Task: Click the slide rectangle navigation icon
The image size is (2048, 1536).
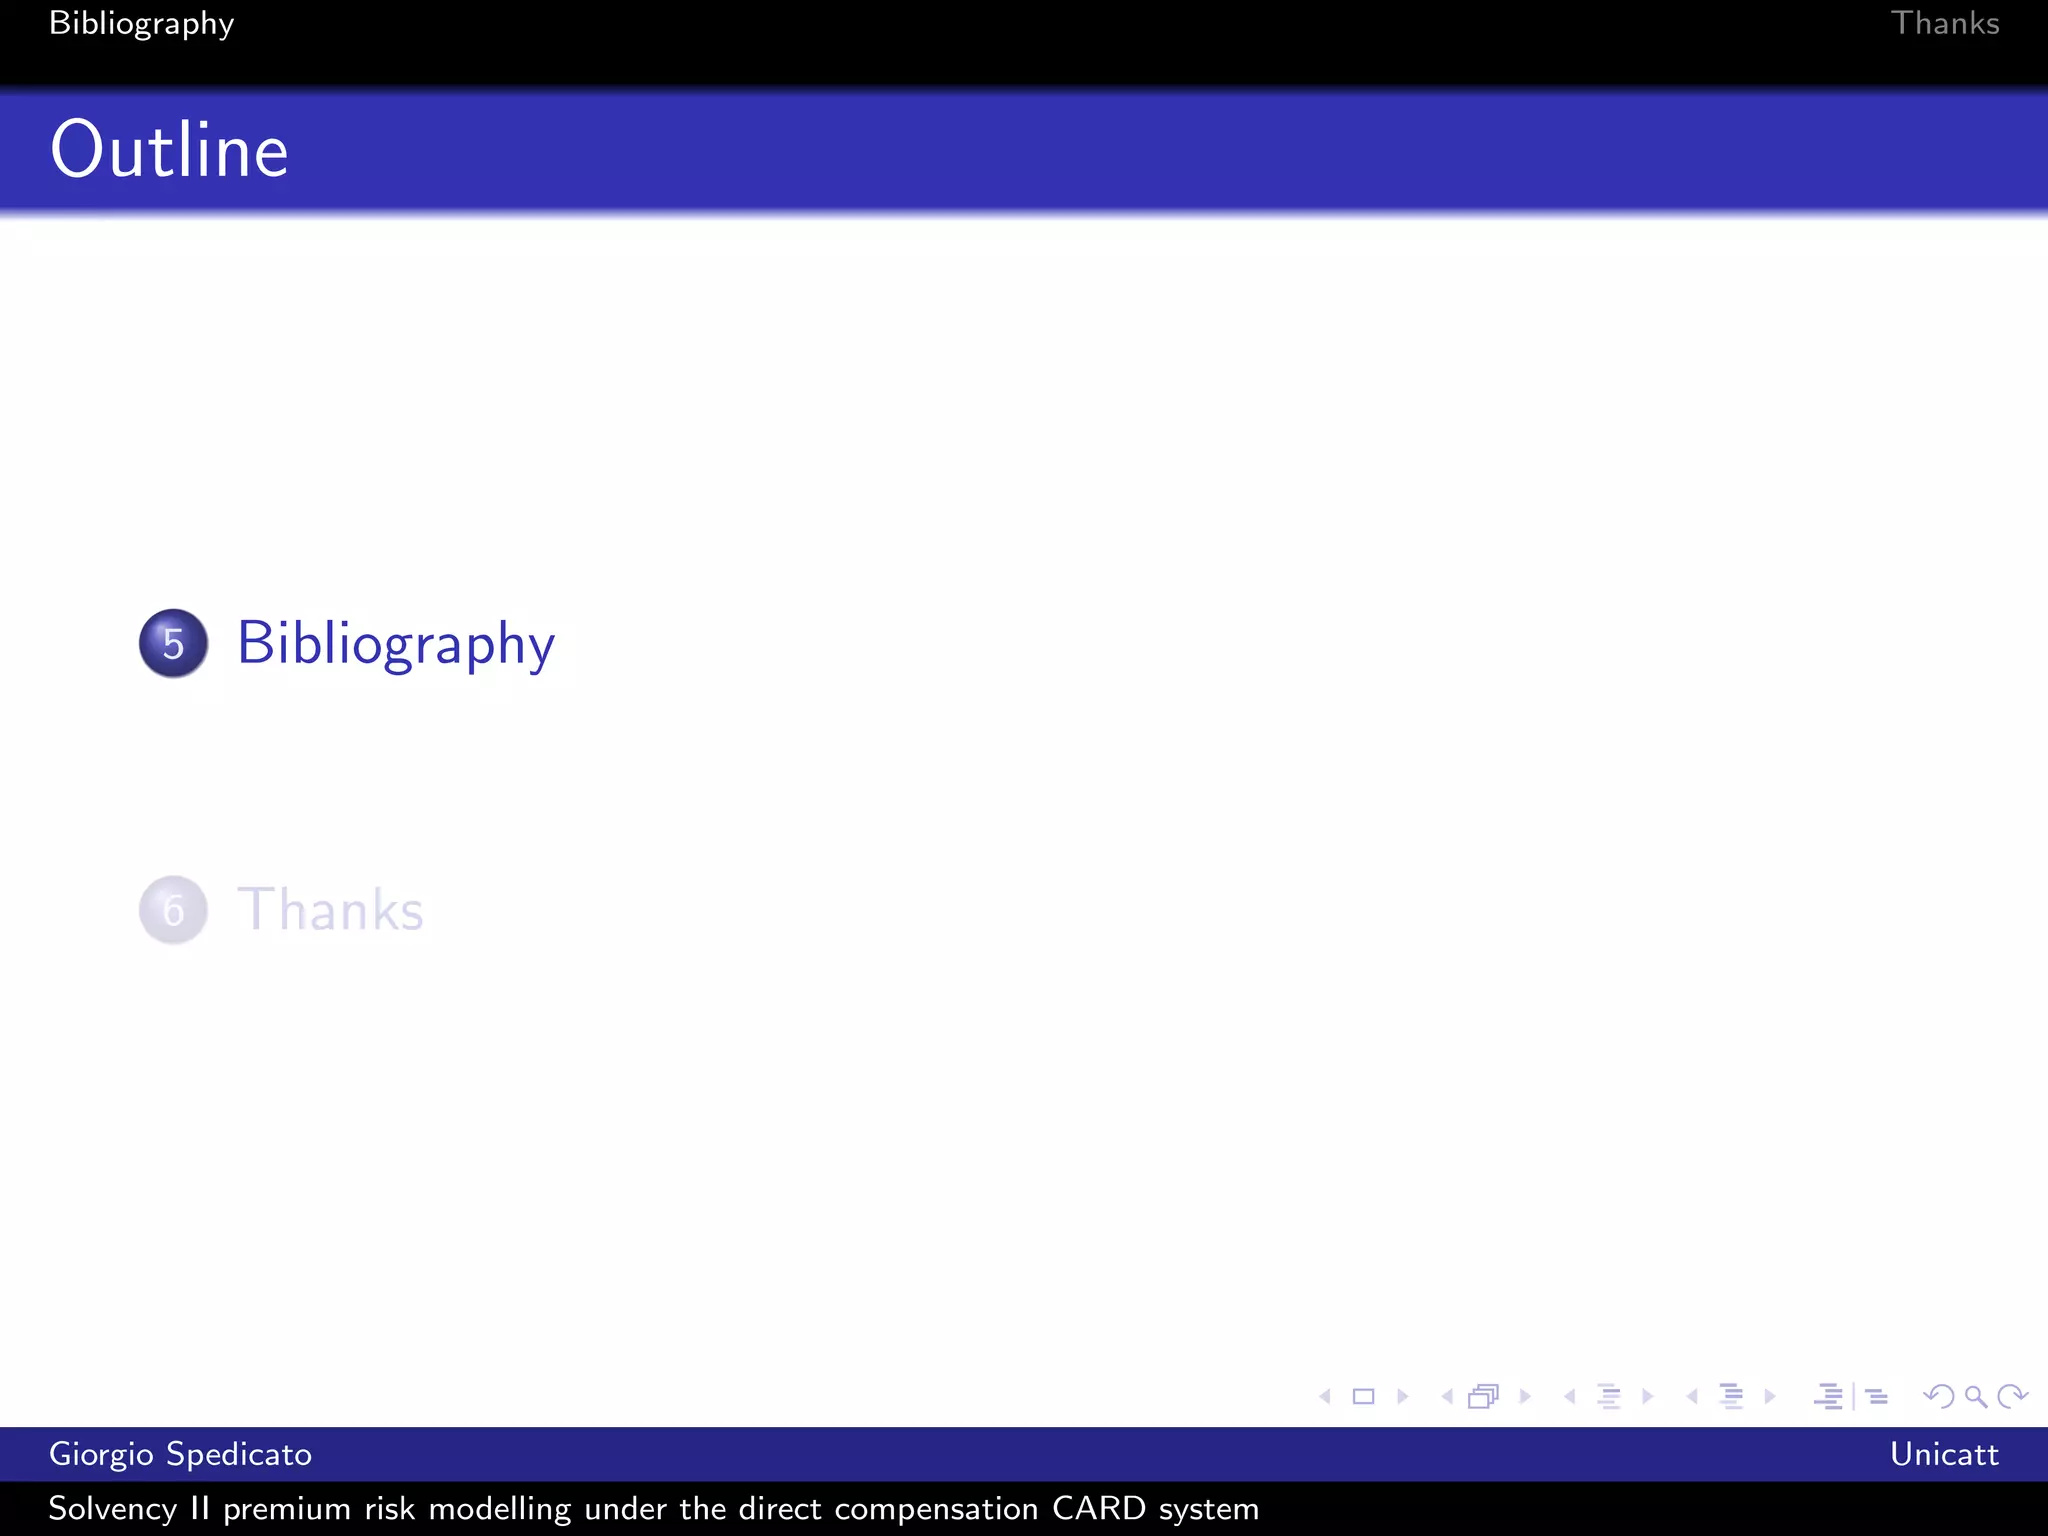Action: [1363, 1396]
